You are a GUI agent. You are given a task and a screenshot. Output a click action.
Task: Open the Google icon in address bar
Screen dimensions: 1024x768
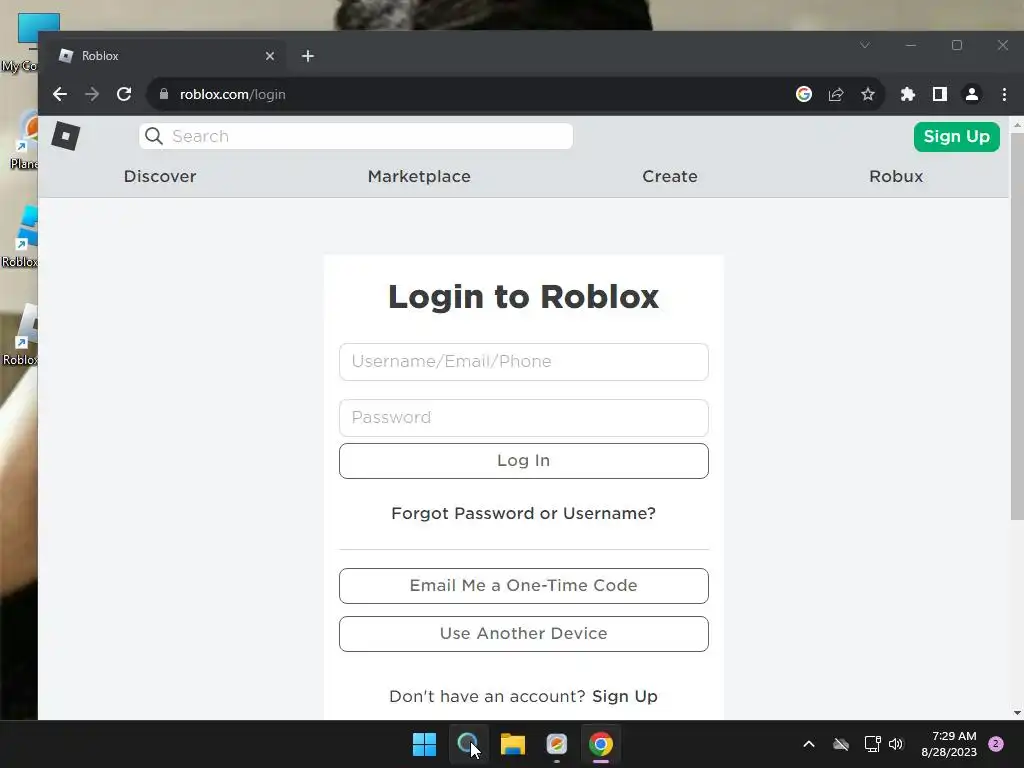click(x=804, y=94)
